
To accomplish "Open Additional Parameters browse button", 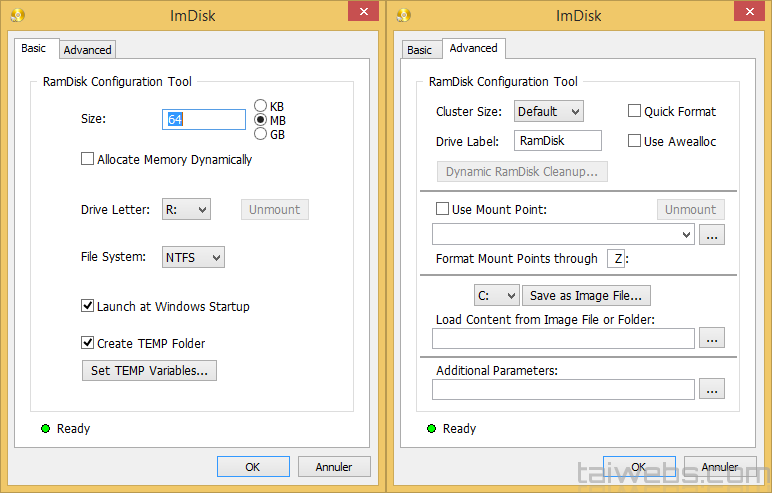I will click(x=712, y=389).
